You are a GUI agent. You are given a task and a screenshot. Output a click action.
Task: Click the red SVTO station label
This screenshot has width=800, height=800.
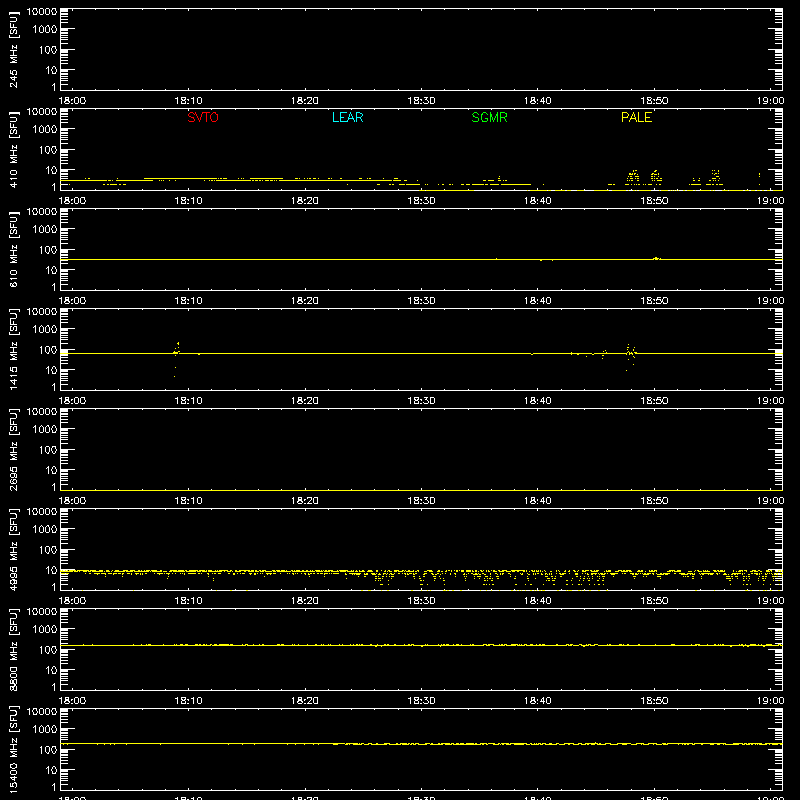click(x=203, y=117)
